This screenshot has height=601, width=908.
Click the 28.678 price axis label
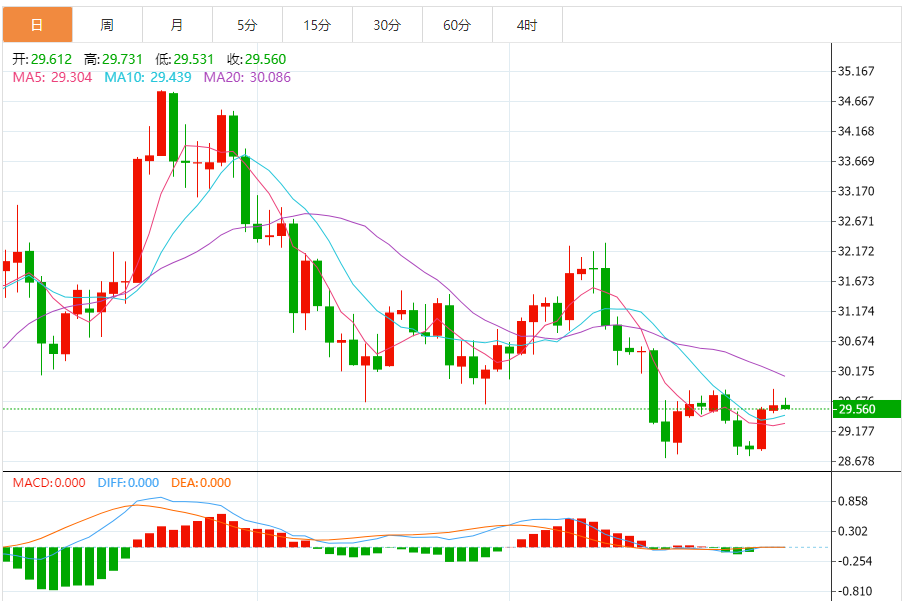pos(856,461)
